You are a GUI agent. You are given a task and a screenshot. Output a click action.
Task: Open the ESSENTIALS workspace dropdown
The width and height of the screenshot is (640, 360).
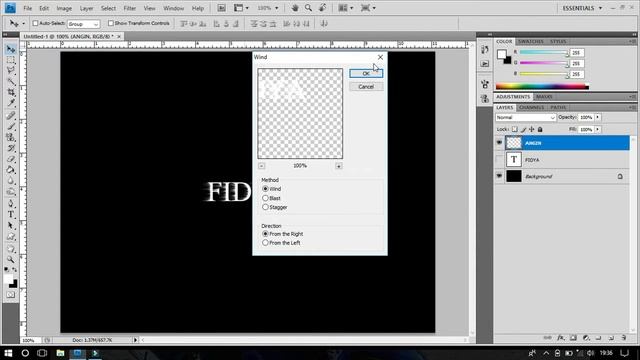pyautogui.click(x=582, y=8)
